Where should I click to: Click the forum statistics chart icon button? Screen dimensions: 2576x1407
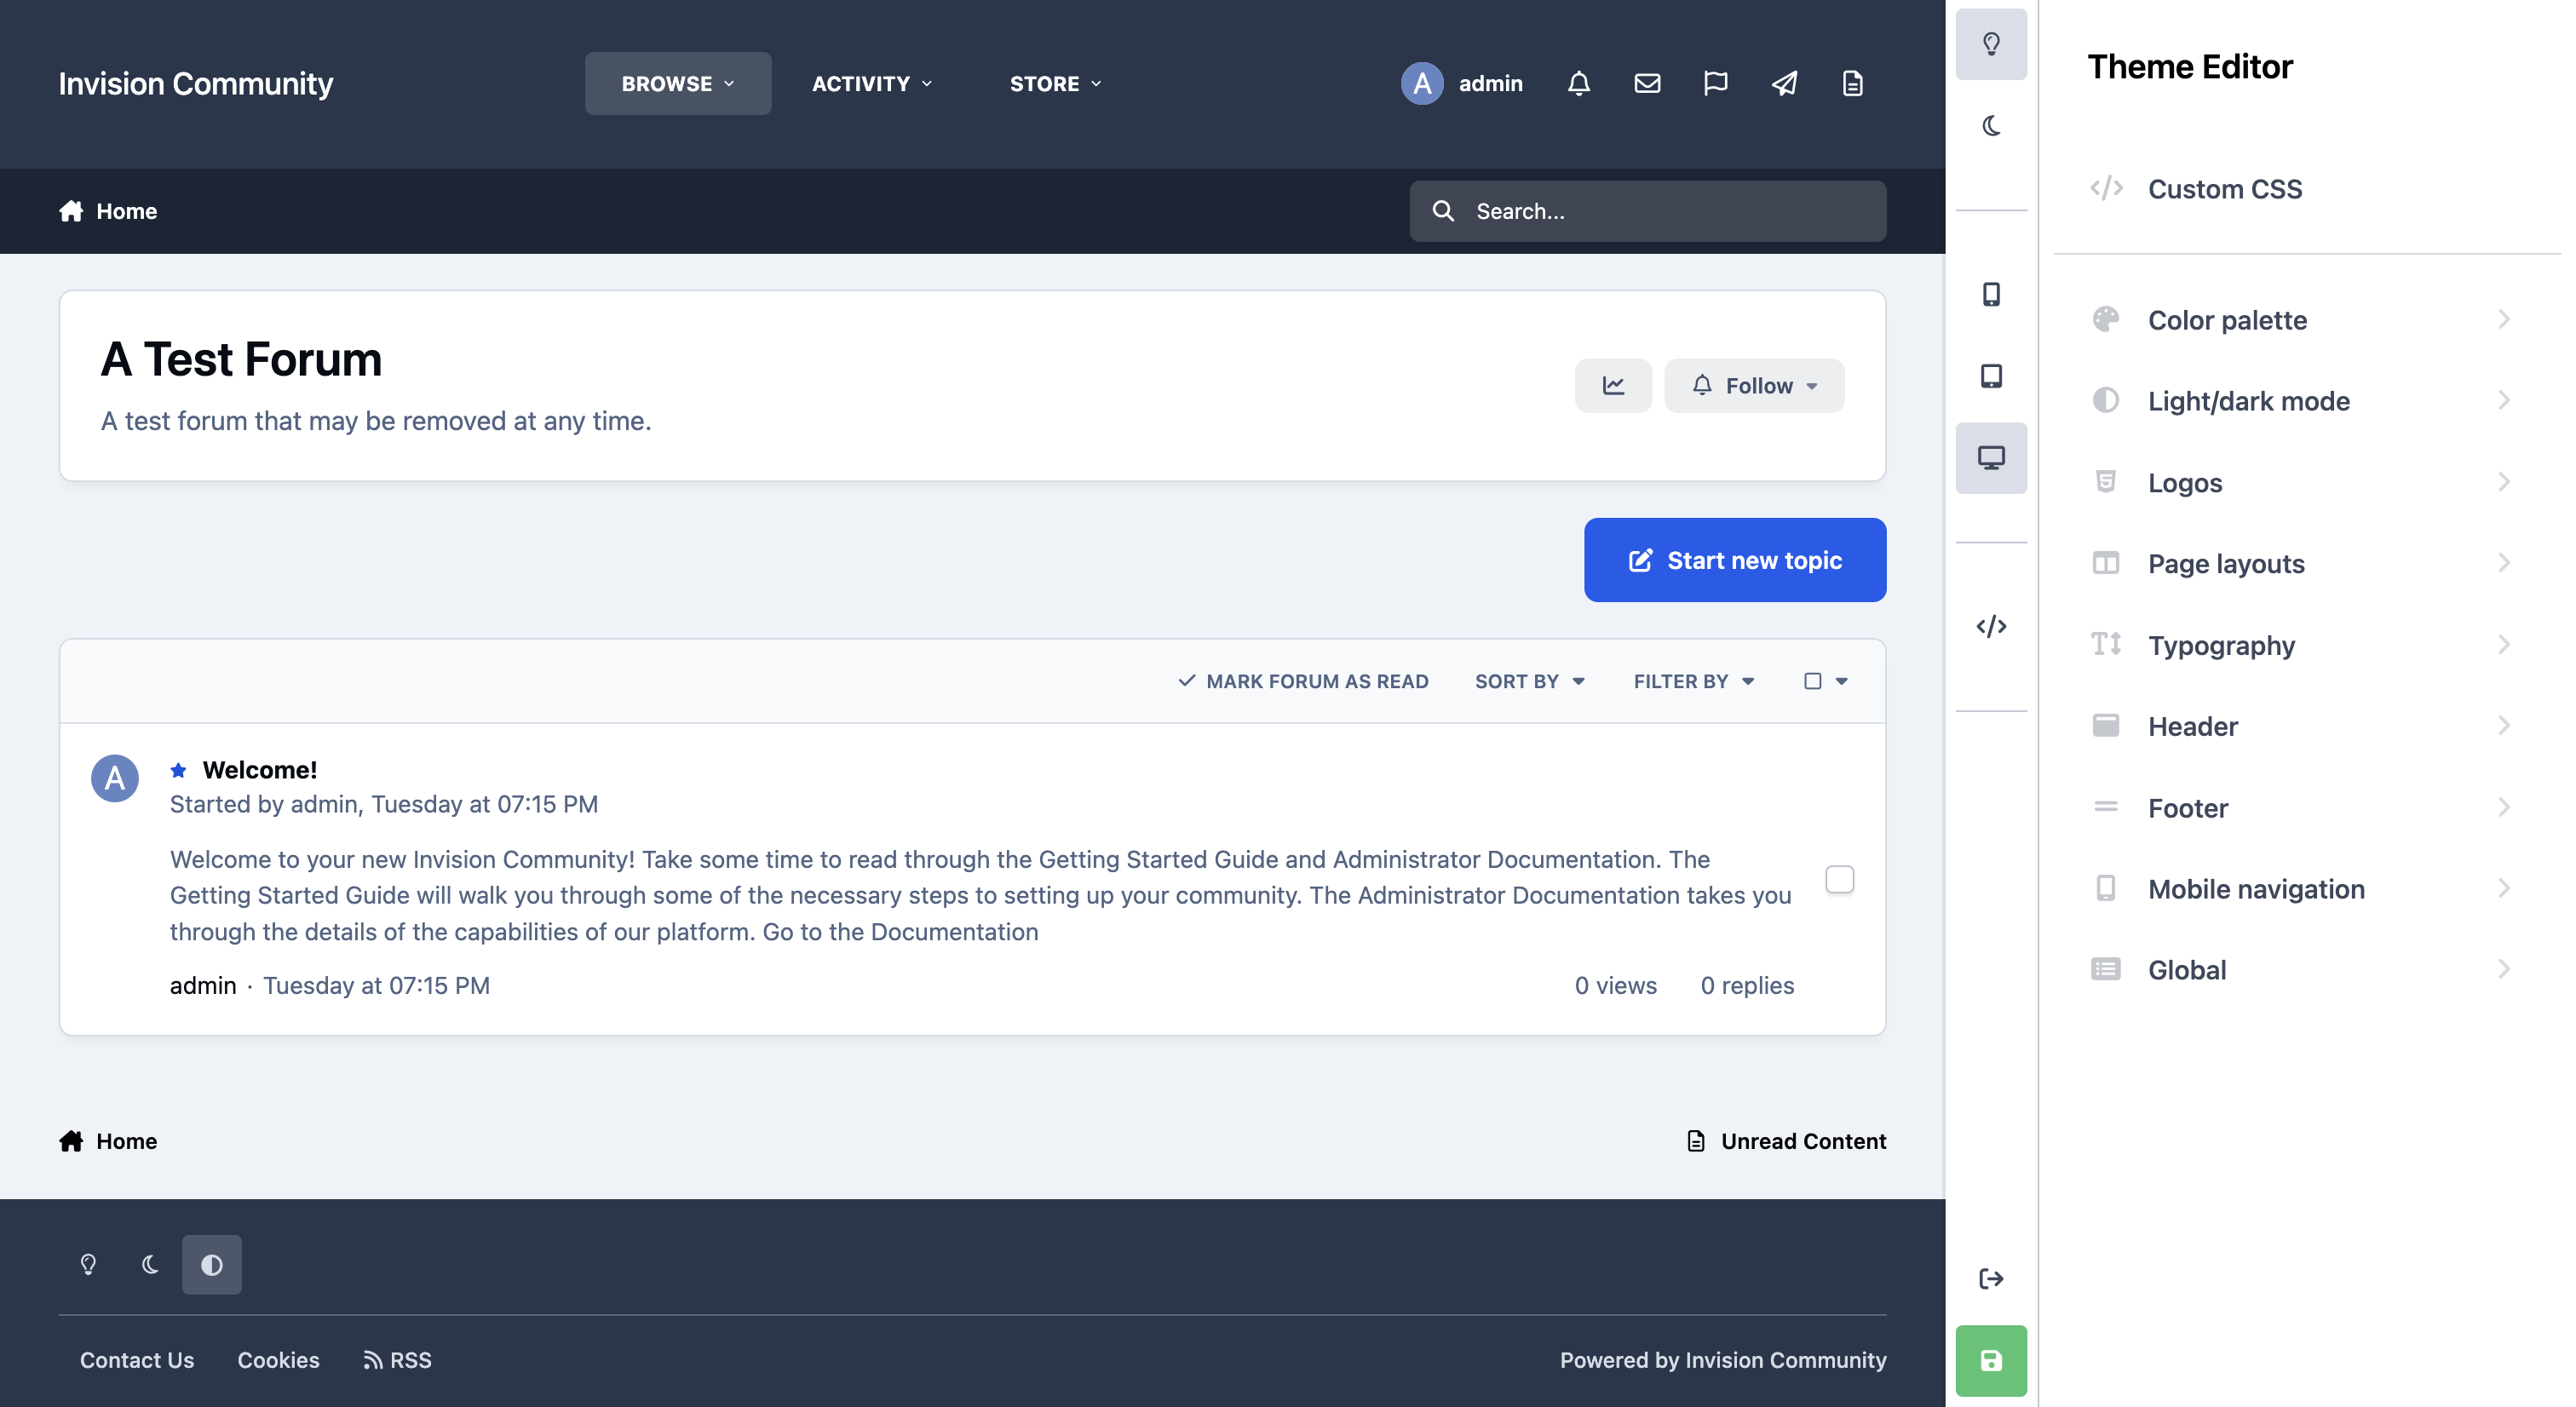pos(1613,385)
